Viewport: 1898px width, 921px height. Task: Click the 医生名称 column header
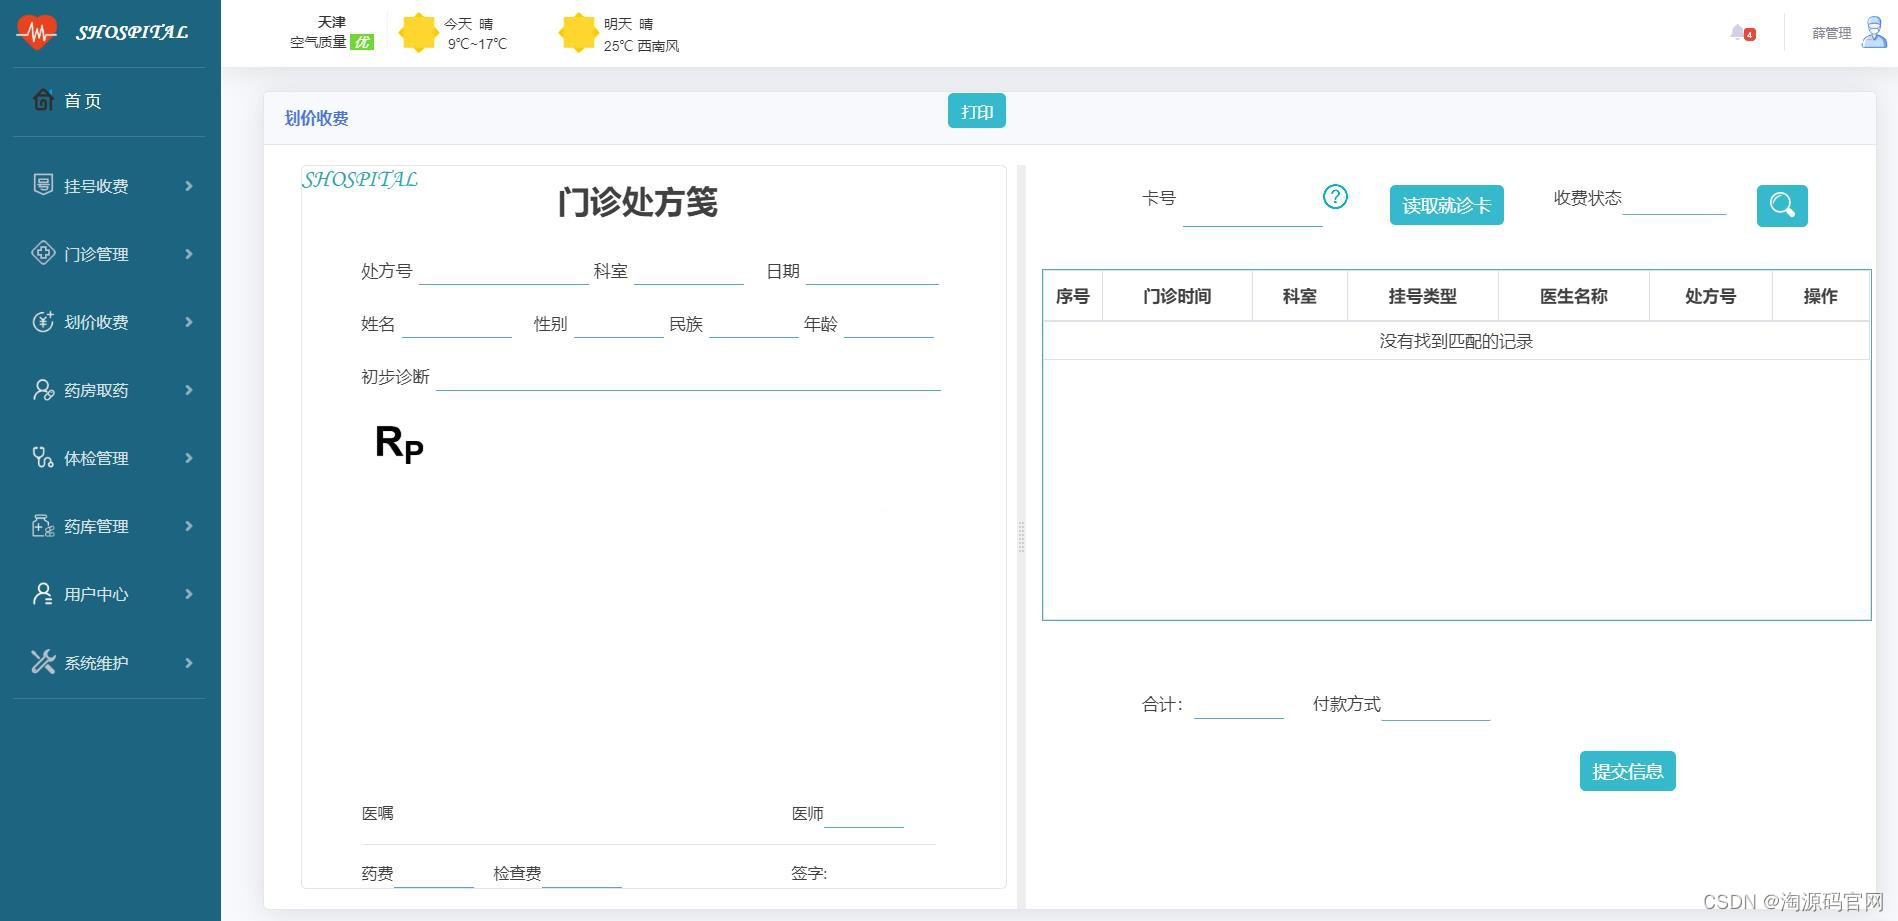click(x=1573, y=296)
